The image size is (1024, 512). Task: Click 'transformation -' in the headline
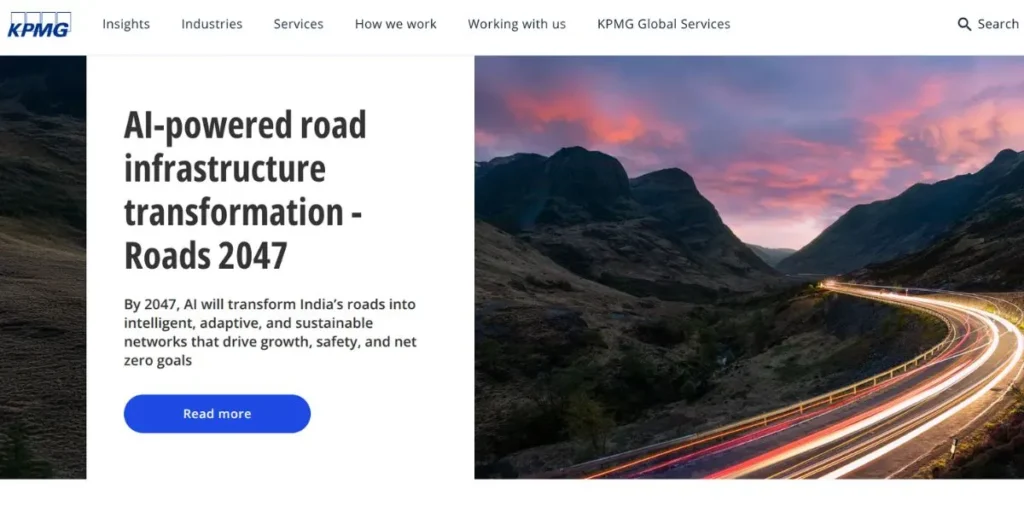(243, 213)
